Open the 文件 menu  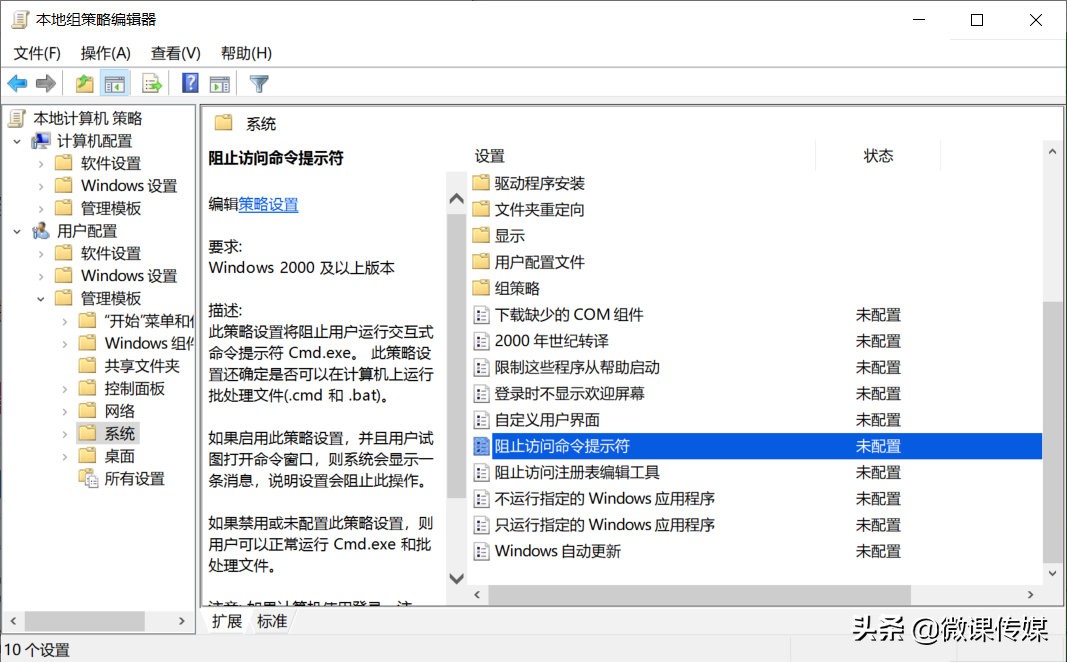[36, 52]
